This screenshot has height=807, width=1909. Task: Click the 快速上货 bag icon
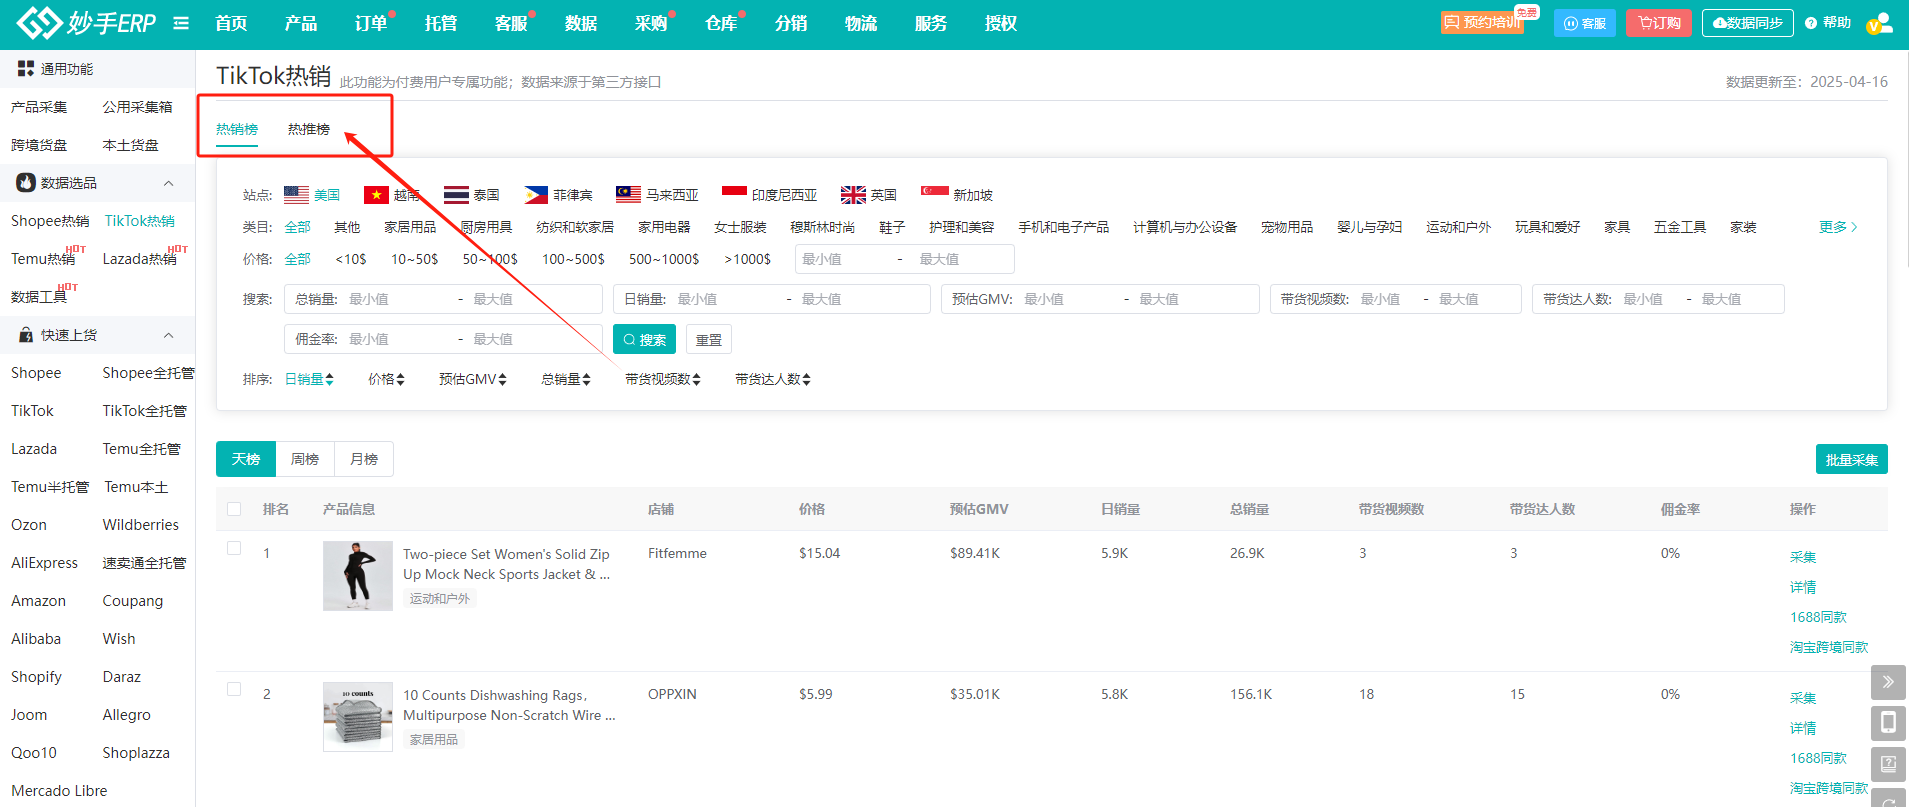(x=26, y=335)
